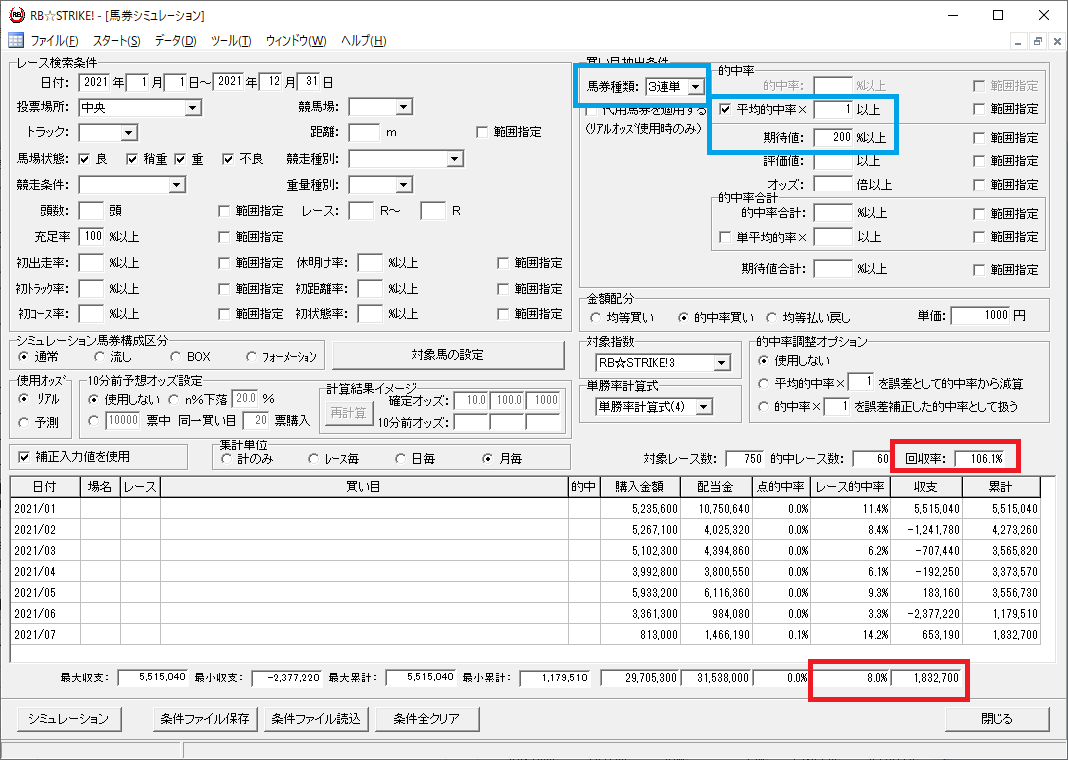Toggle the 重 track condition checkbox

pyautogui.click(x=180, y=159)
